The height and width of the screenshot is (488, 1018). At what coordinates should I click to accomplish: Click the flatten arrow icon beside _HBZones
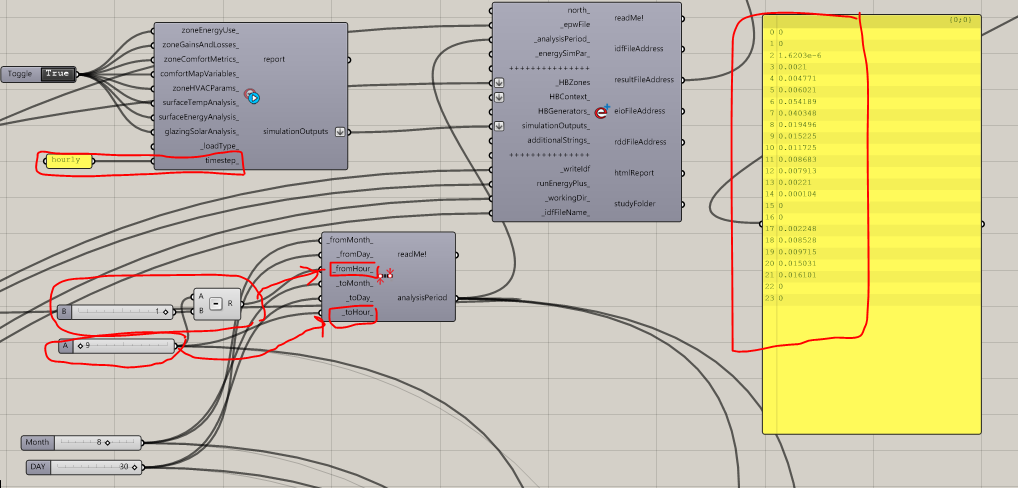(499, 82)
